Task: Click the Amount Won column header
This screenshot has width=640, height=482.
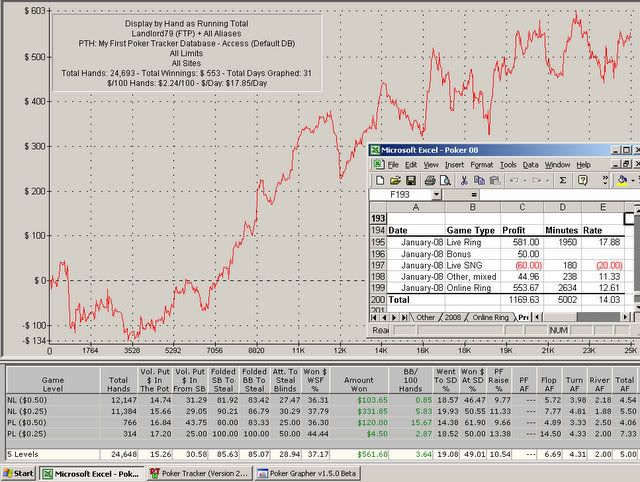Action: pos(359,380)
